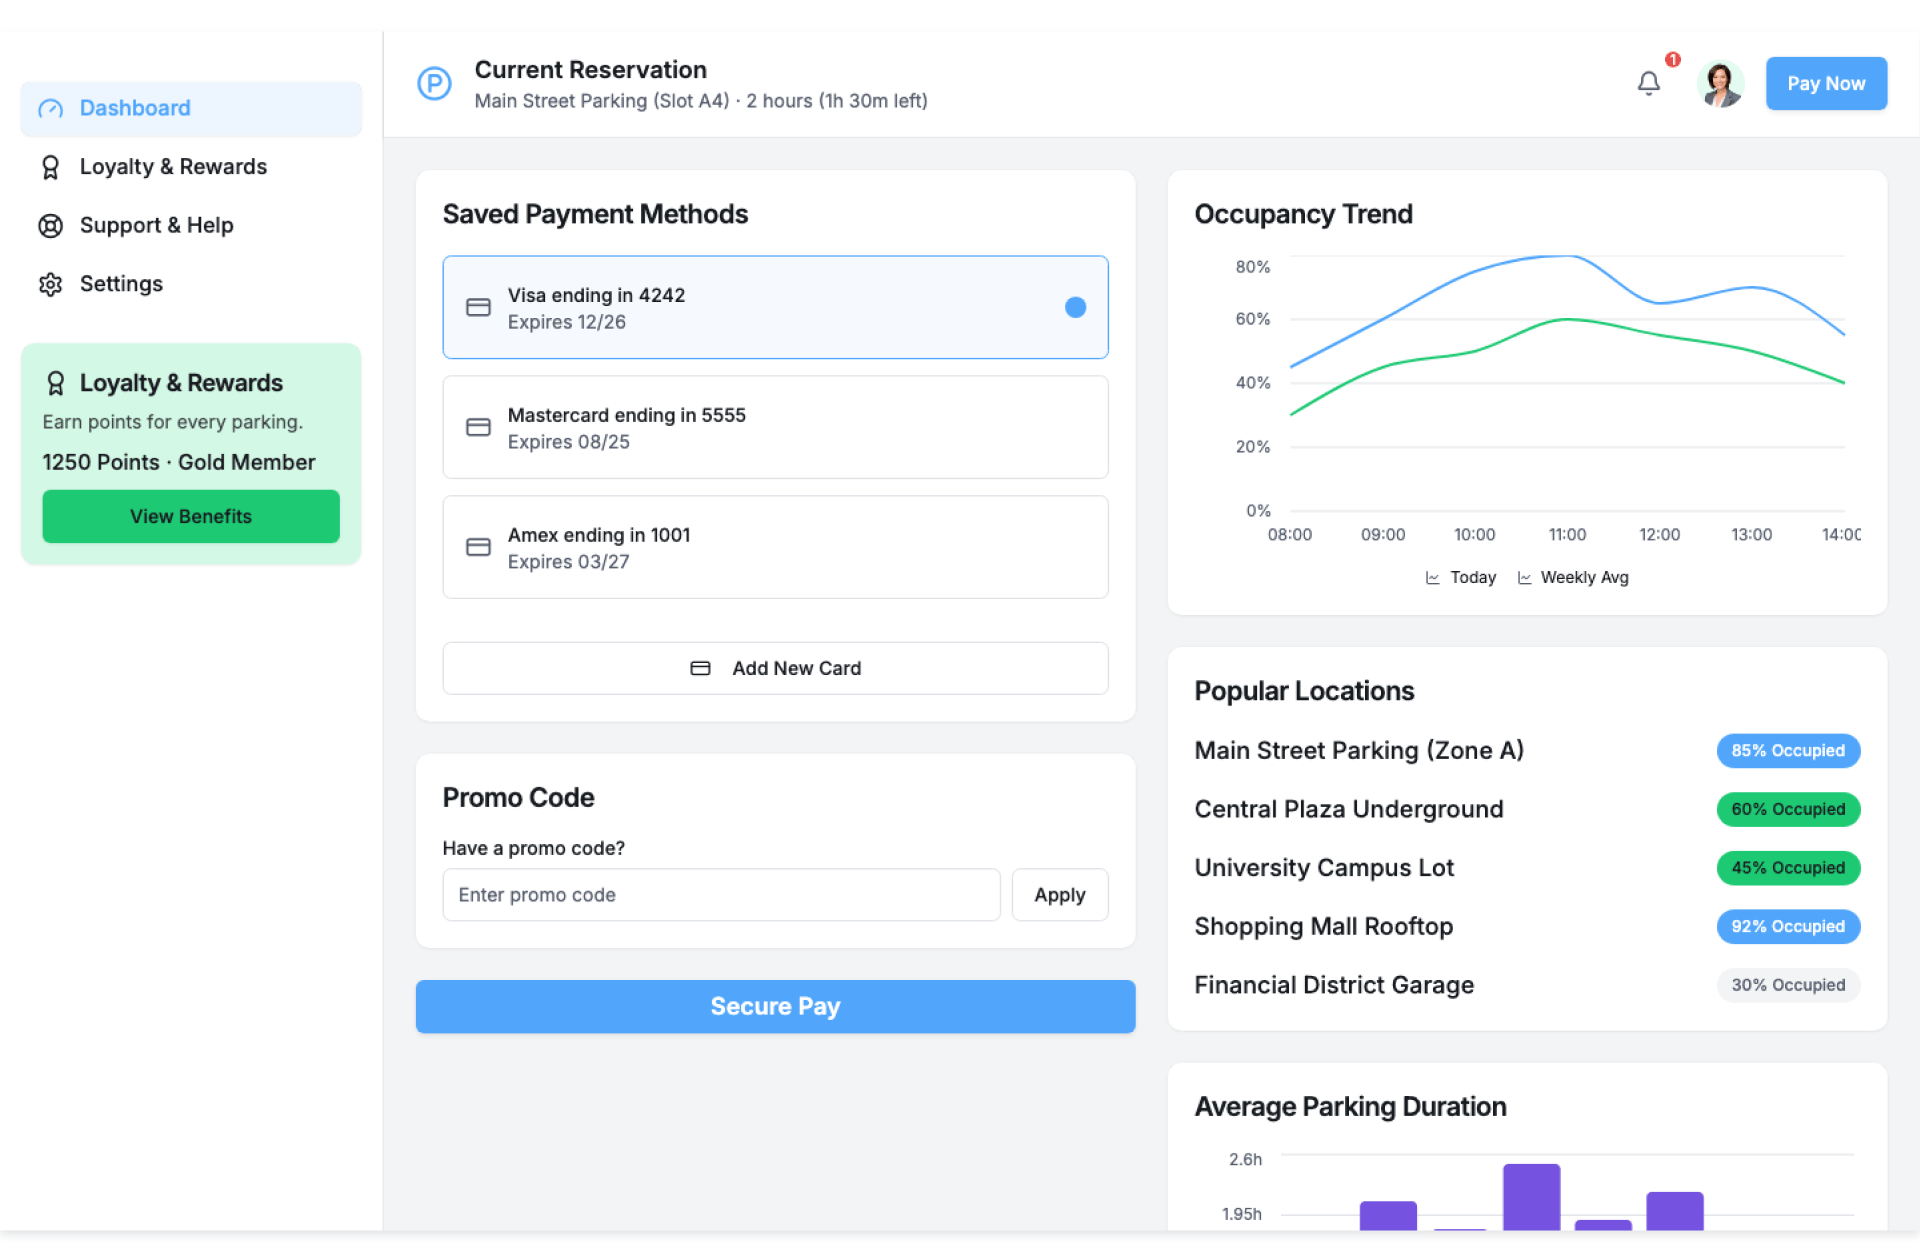Click the Enter promo code field
This screenshot has height=1248, width=1920.
click(x=720, y=895)
